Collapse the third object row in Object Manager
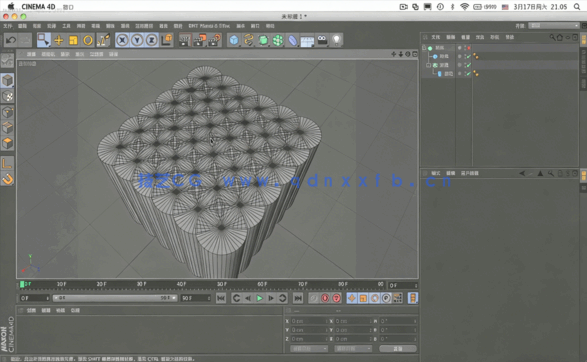This screenshot has height=362, width=587. click(429, 65)
